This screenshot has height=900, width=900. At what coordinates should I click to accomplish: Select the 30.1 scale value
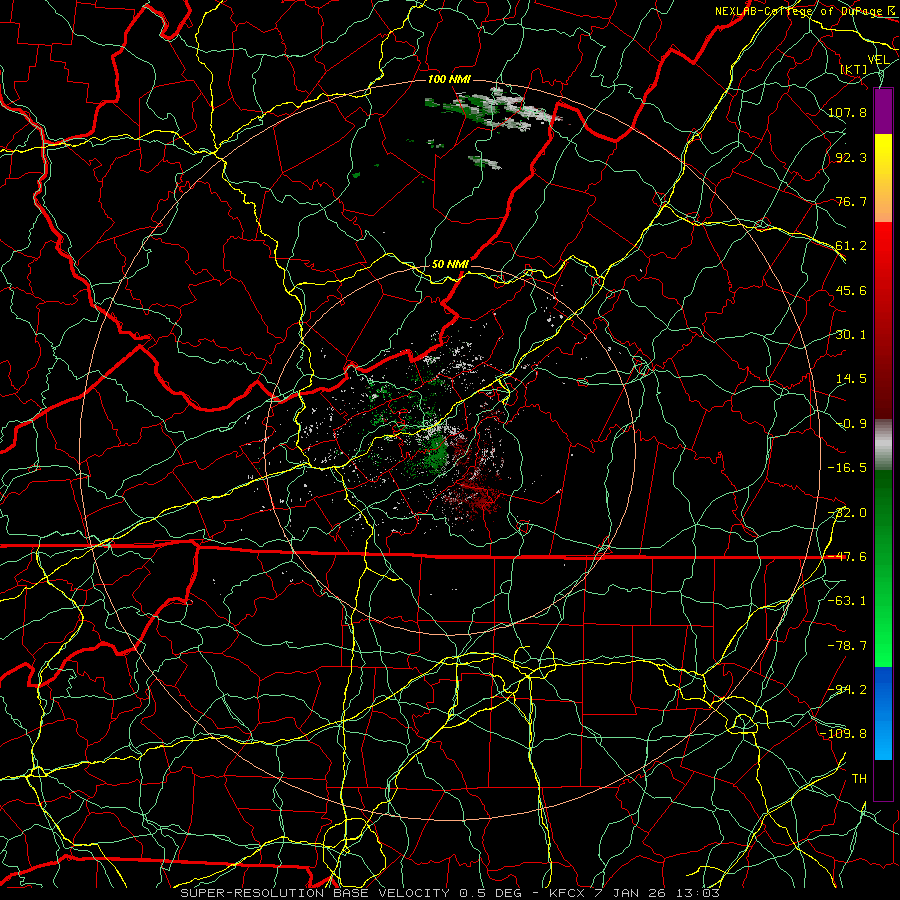coord(851,335)
